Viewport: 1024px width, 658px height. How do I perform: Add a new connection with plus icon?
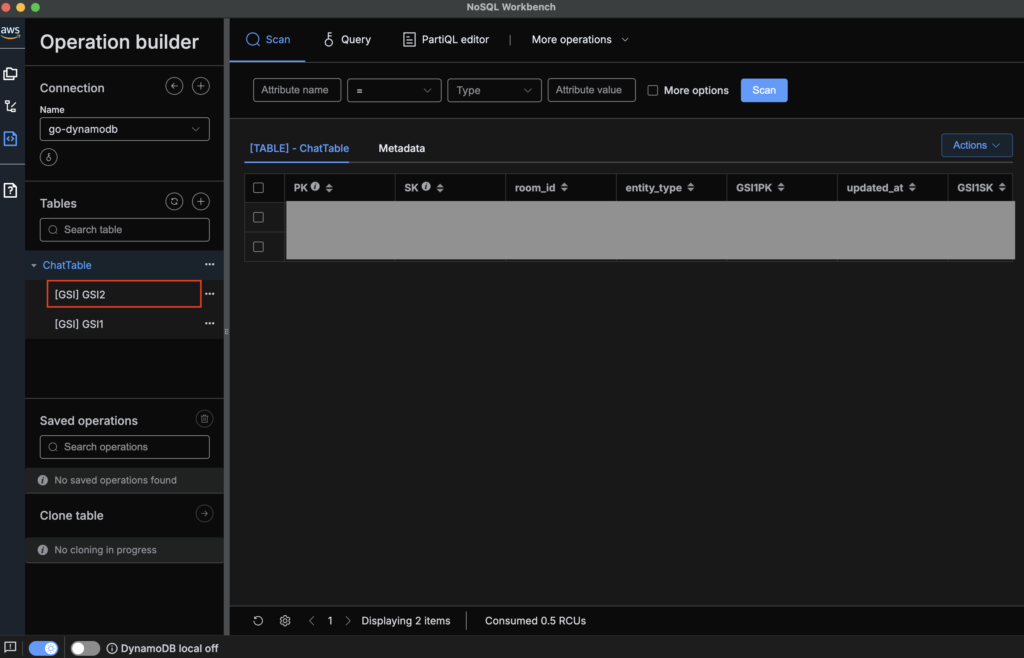201,87
